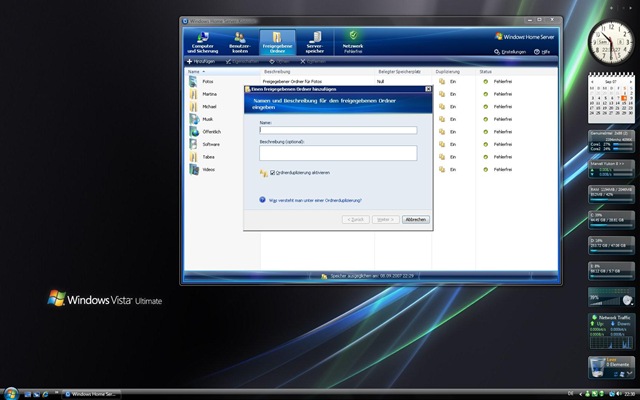Toggle the Ordnerduplizierung aktivieren checkbox
The width and height of the screenshot is (640, 400).
click(273, 173)
